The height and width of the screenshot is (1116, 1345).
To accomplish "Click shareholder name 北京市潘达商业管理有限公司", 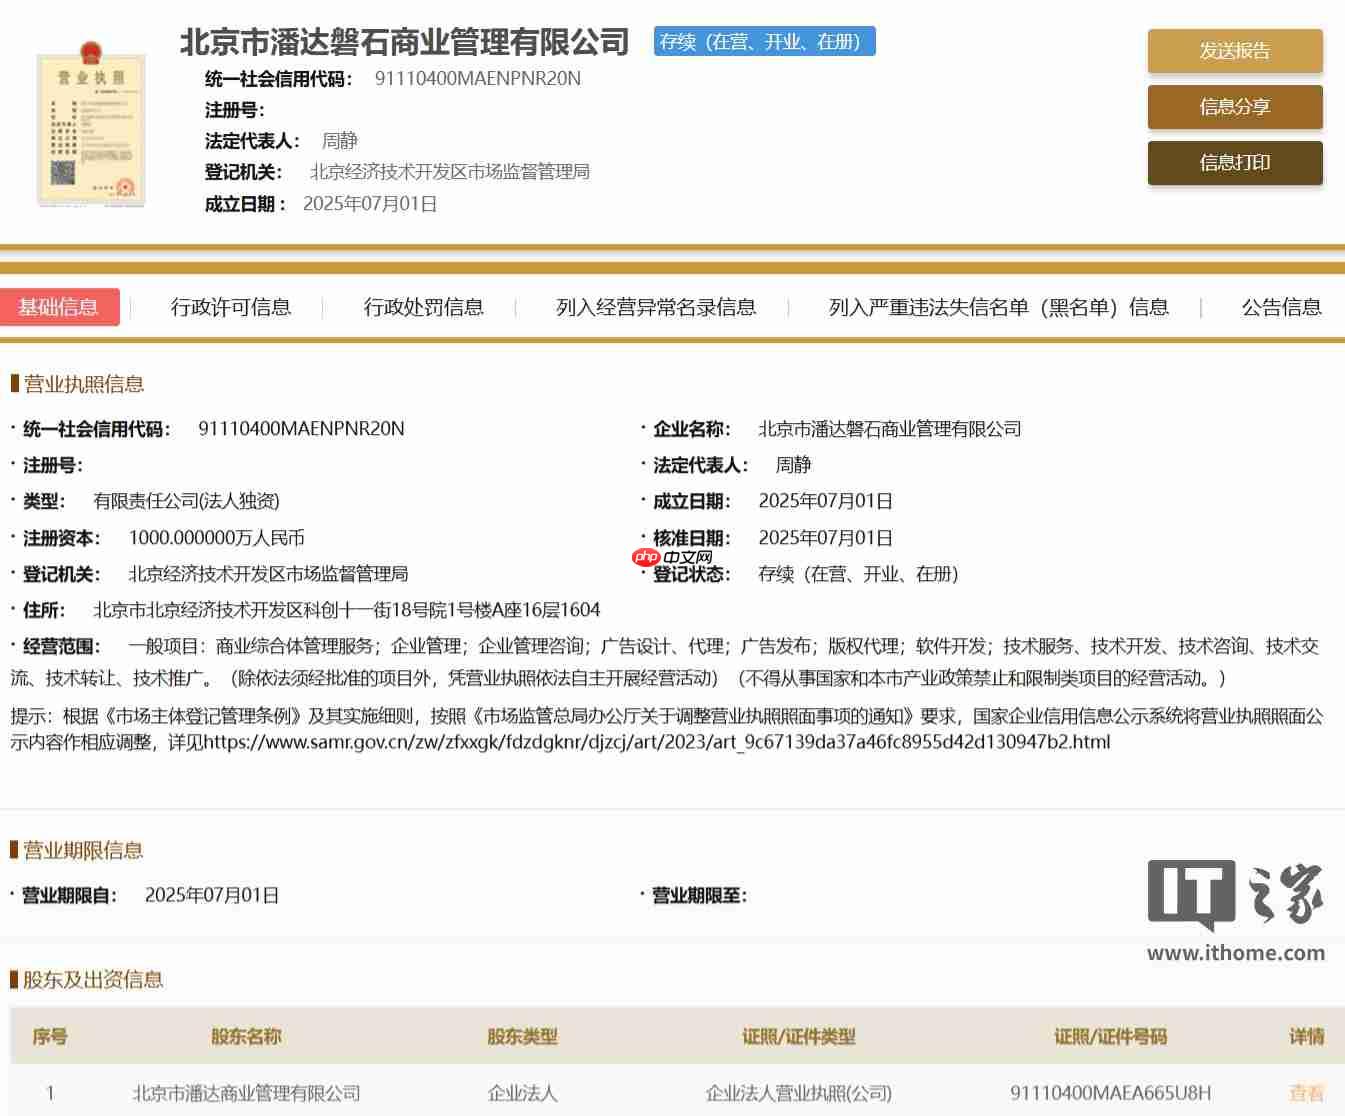I will coord(246,1093).
